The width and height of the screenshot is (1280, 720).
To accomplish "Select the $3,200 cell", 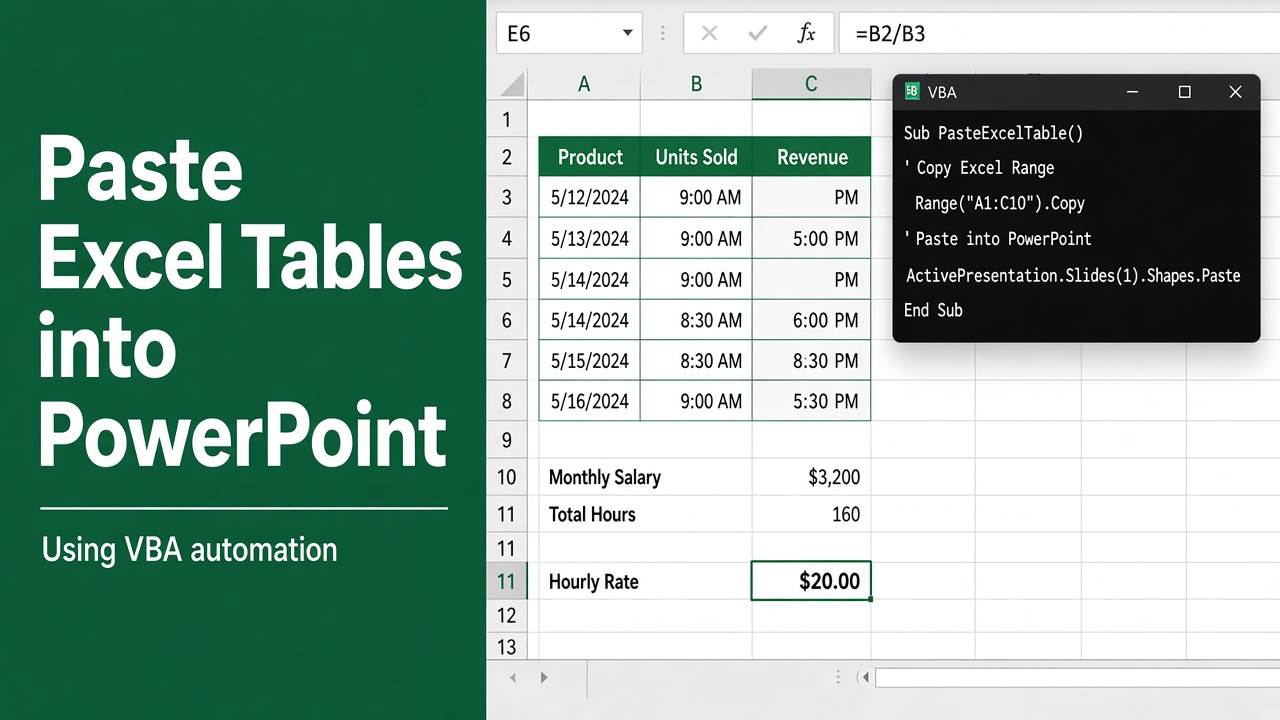I will coord(812,477).
